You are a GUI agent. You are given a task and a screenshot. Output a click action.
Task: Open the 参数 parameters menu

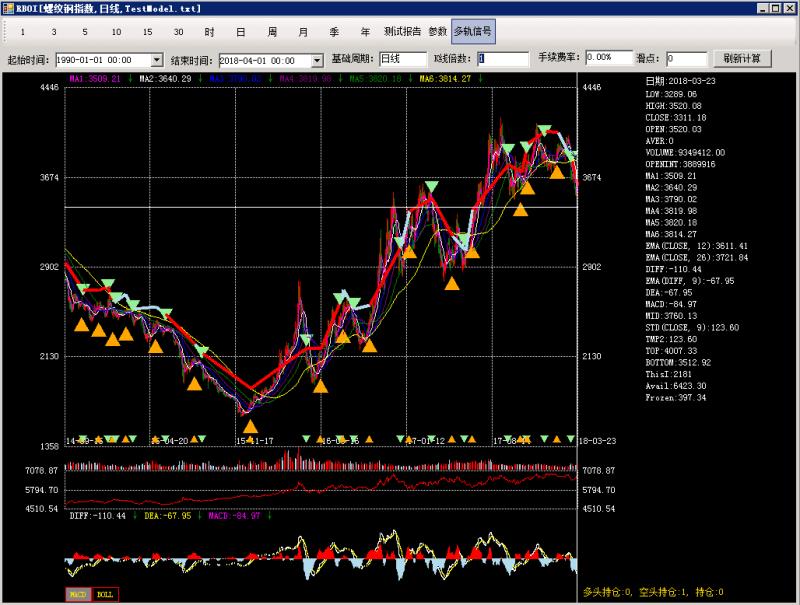[x=437, y=32]
